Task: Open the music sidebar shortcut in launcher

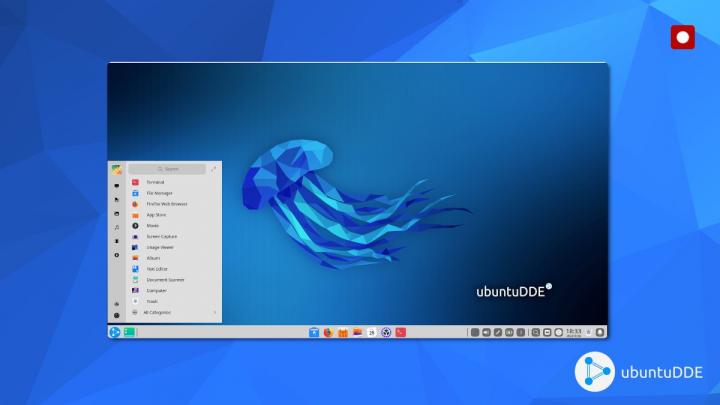Action: [x=117, y=228]
